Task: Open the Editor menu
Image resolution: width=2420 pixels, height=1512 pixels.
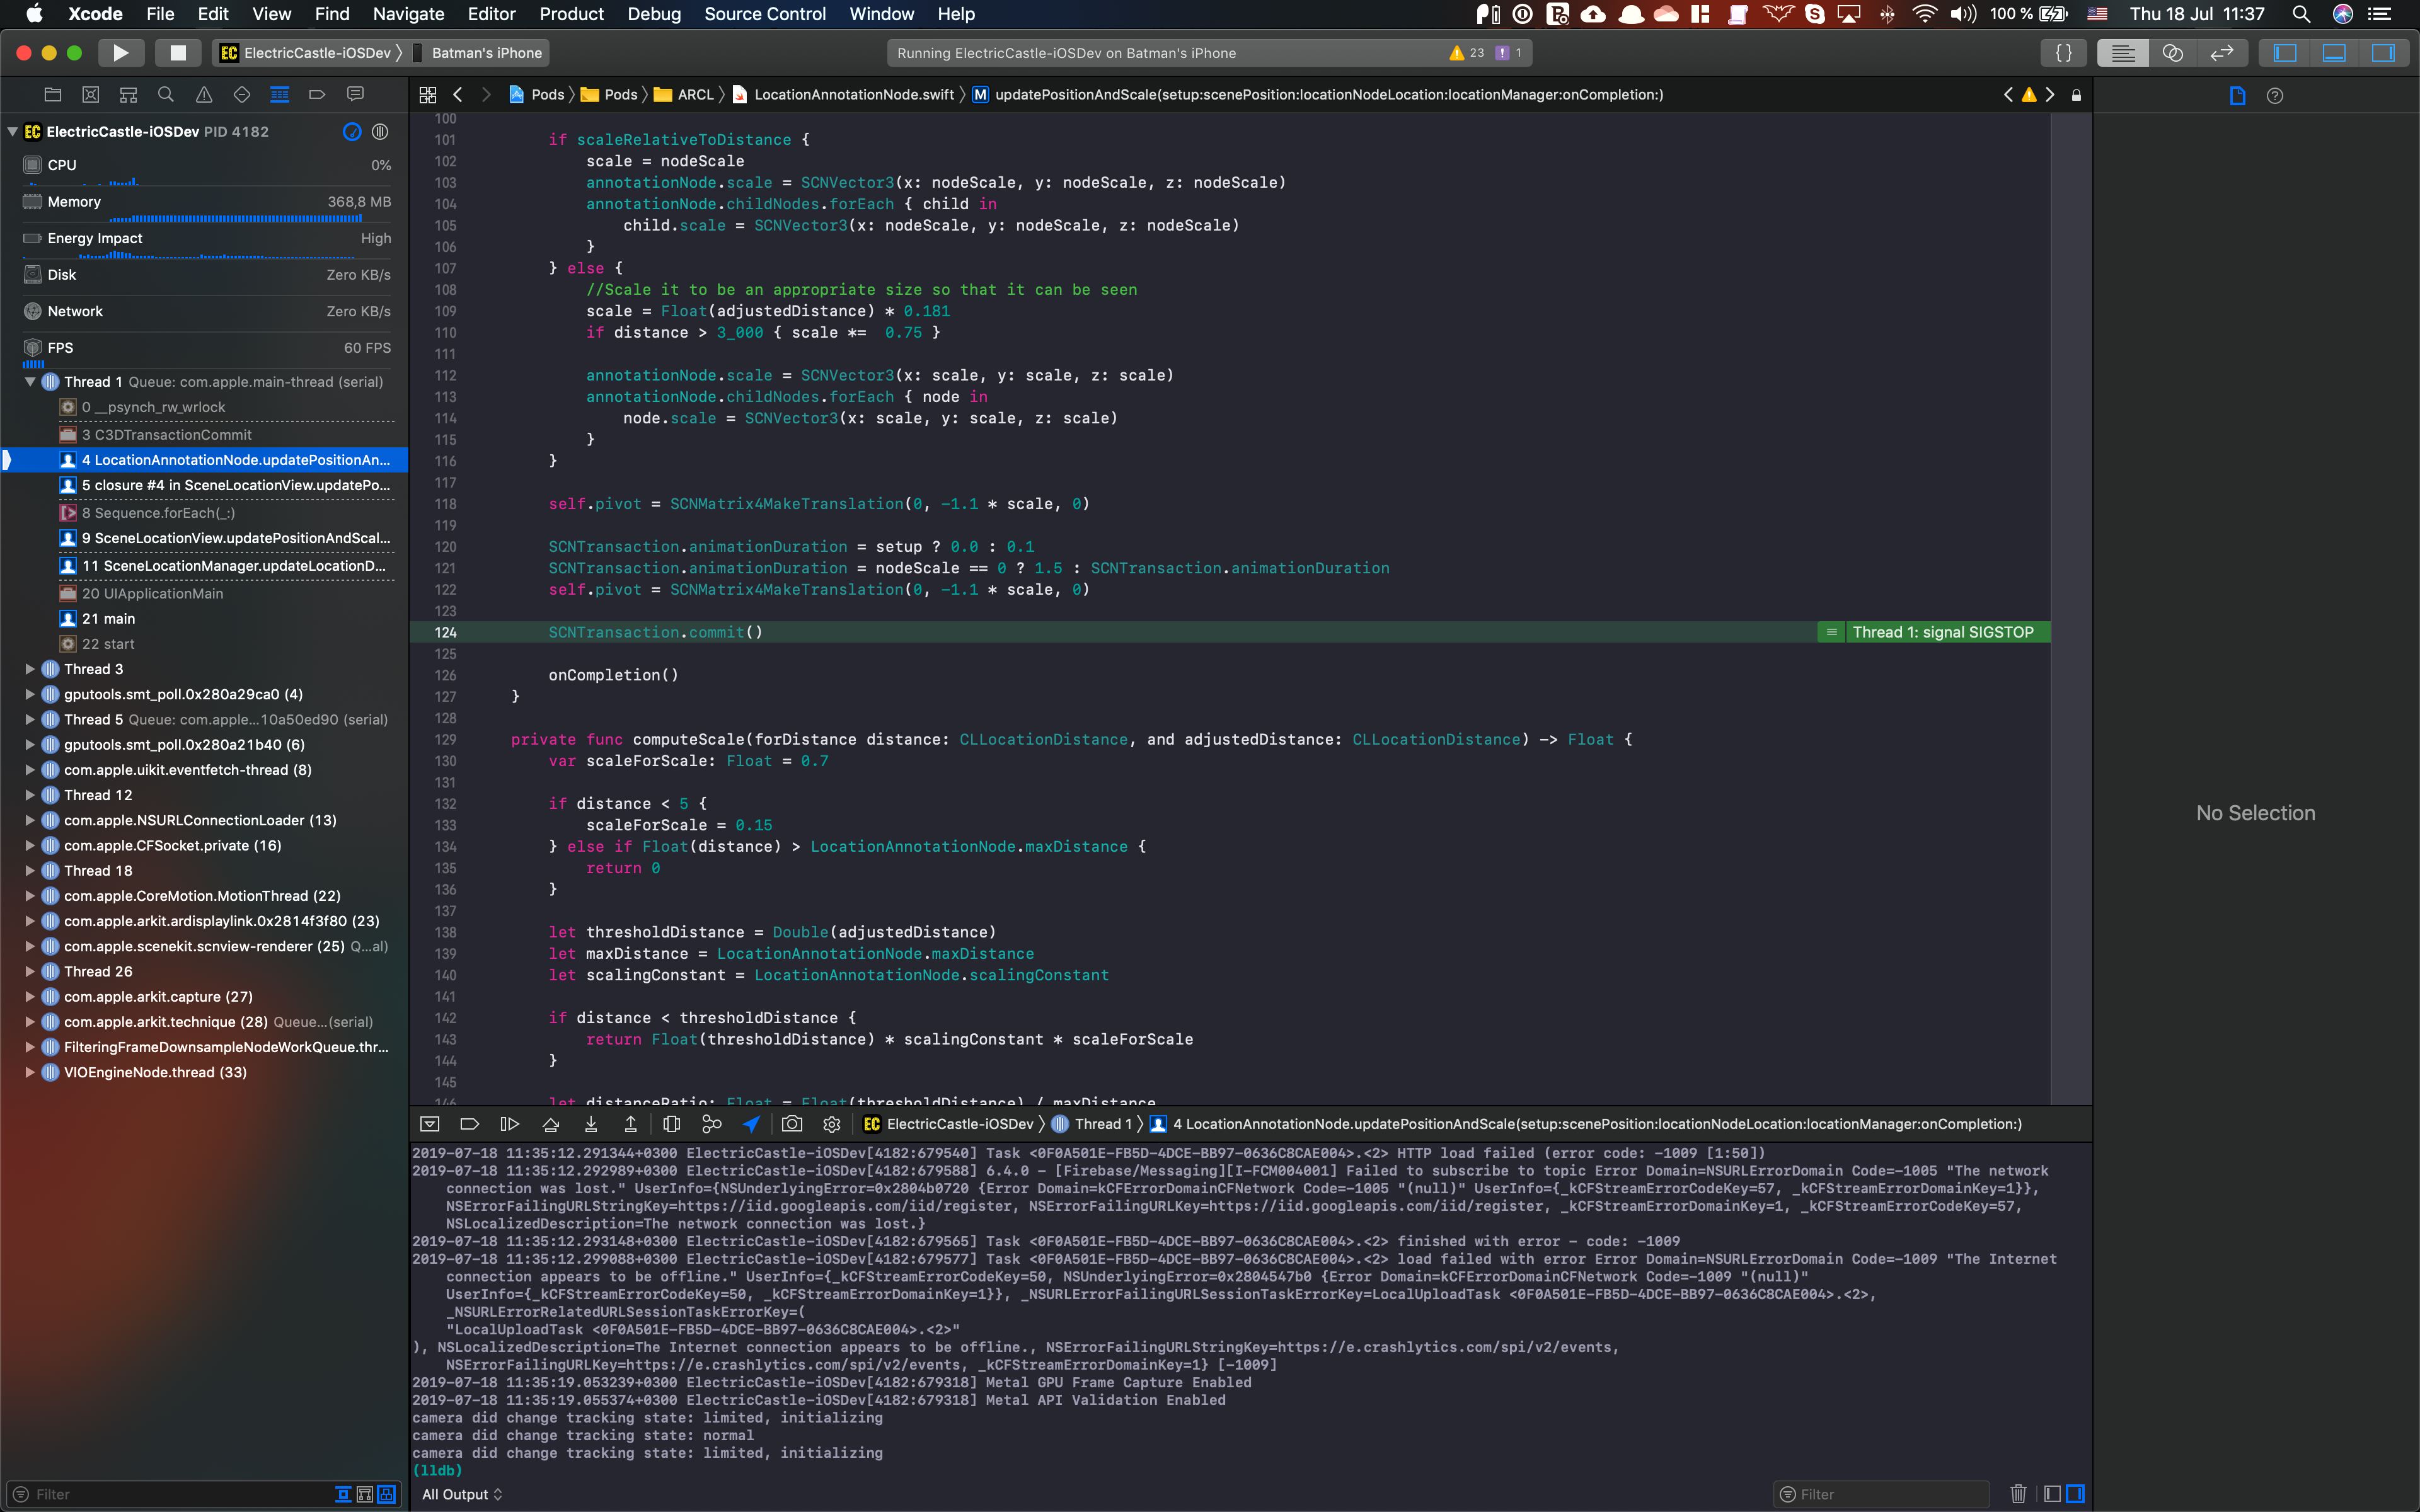Action: click(x=491, y=14)
